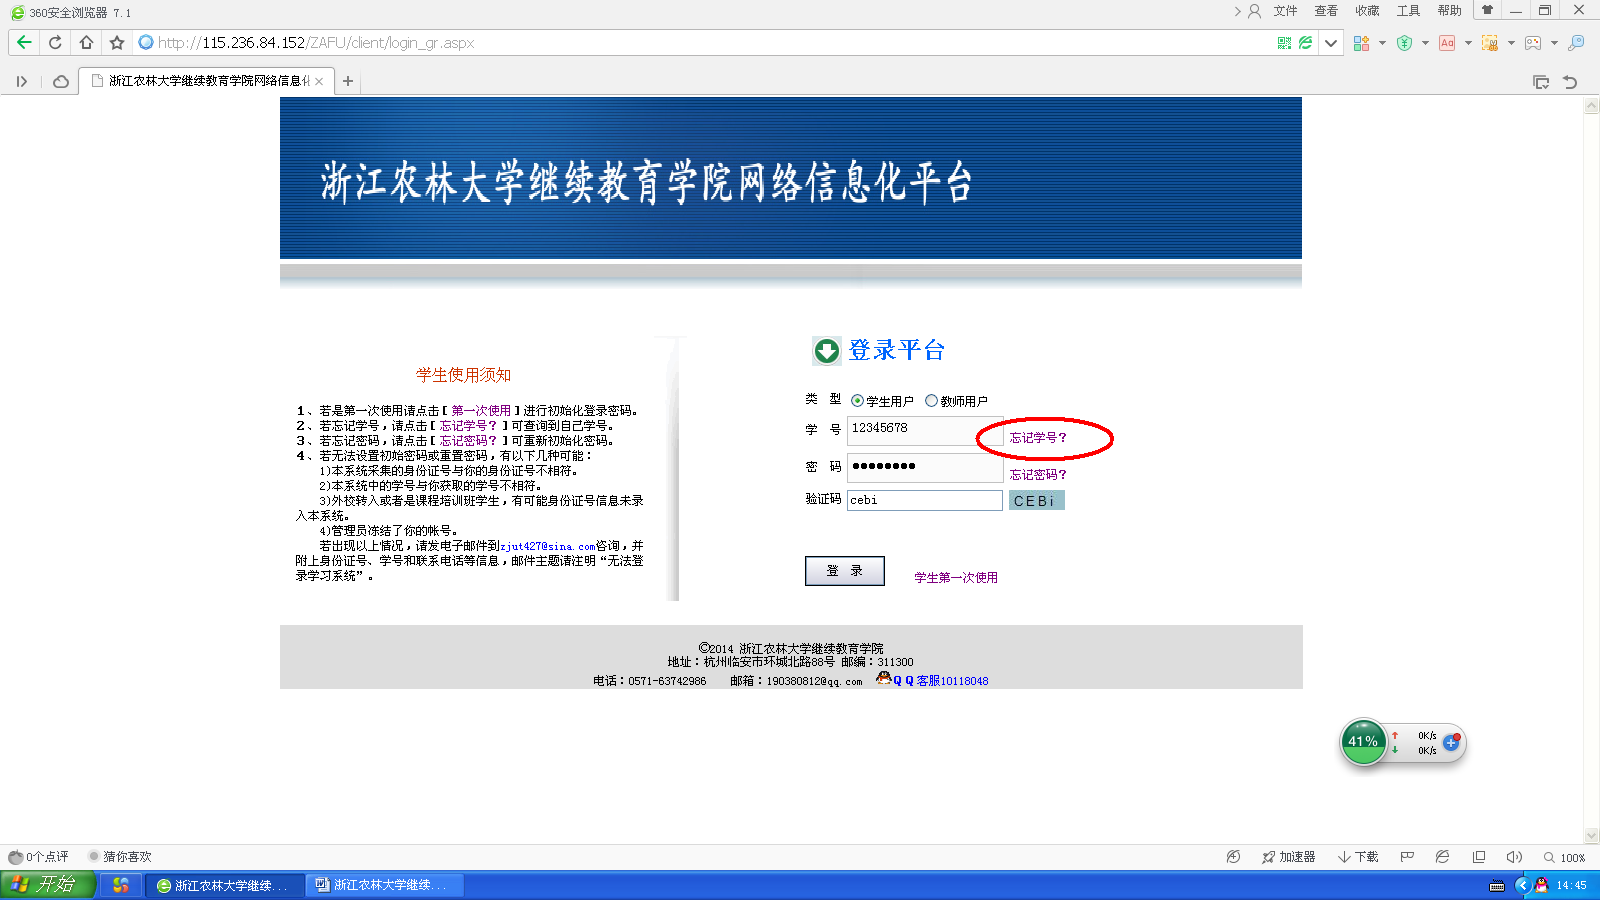Toggle the sidebar panel icon left of tabs
This screenshot has height=900, width=1600.
pos(22,81)
